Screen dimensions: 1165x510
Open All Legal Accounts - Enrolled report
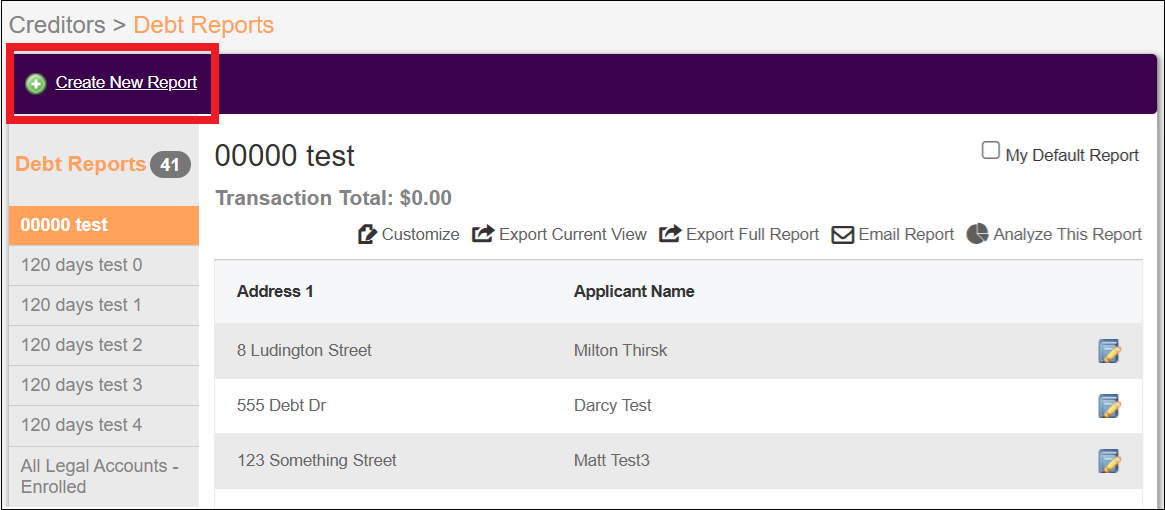pyautogui.click(x=104, y=477)
